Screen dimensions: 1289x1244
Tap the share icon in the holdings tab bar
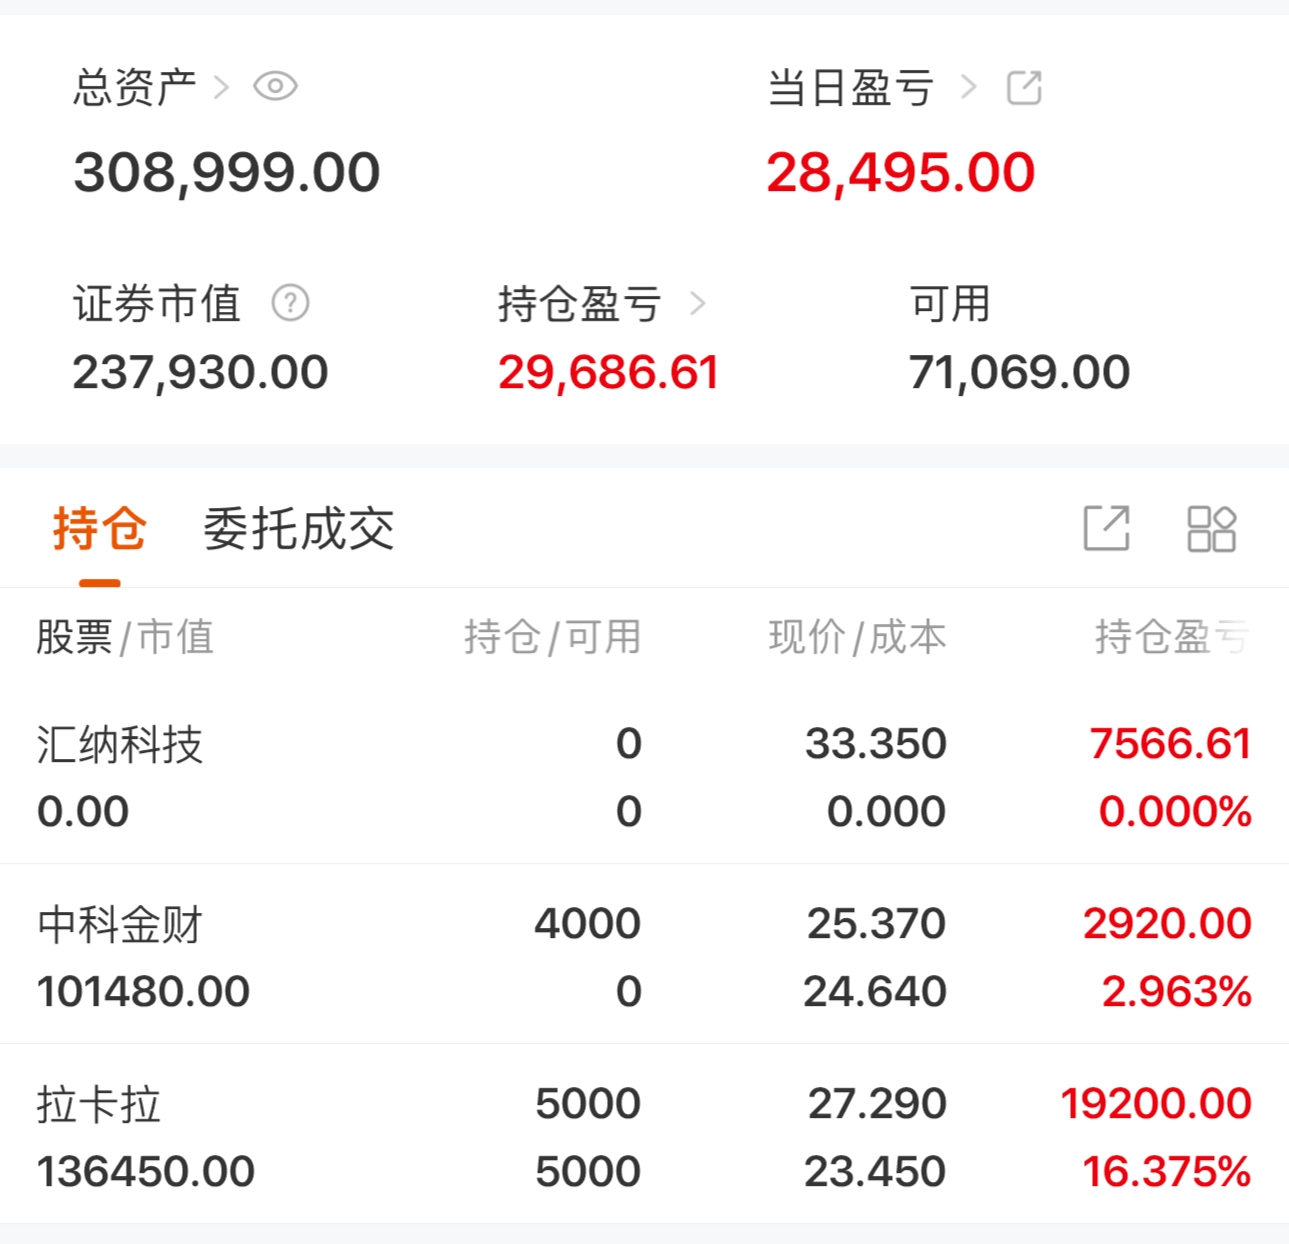coord(1107,528)
